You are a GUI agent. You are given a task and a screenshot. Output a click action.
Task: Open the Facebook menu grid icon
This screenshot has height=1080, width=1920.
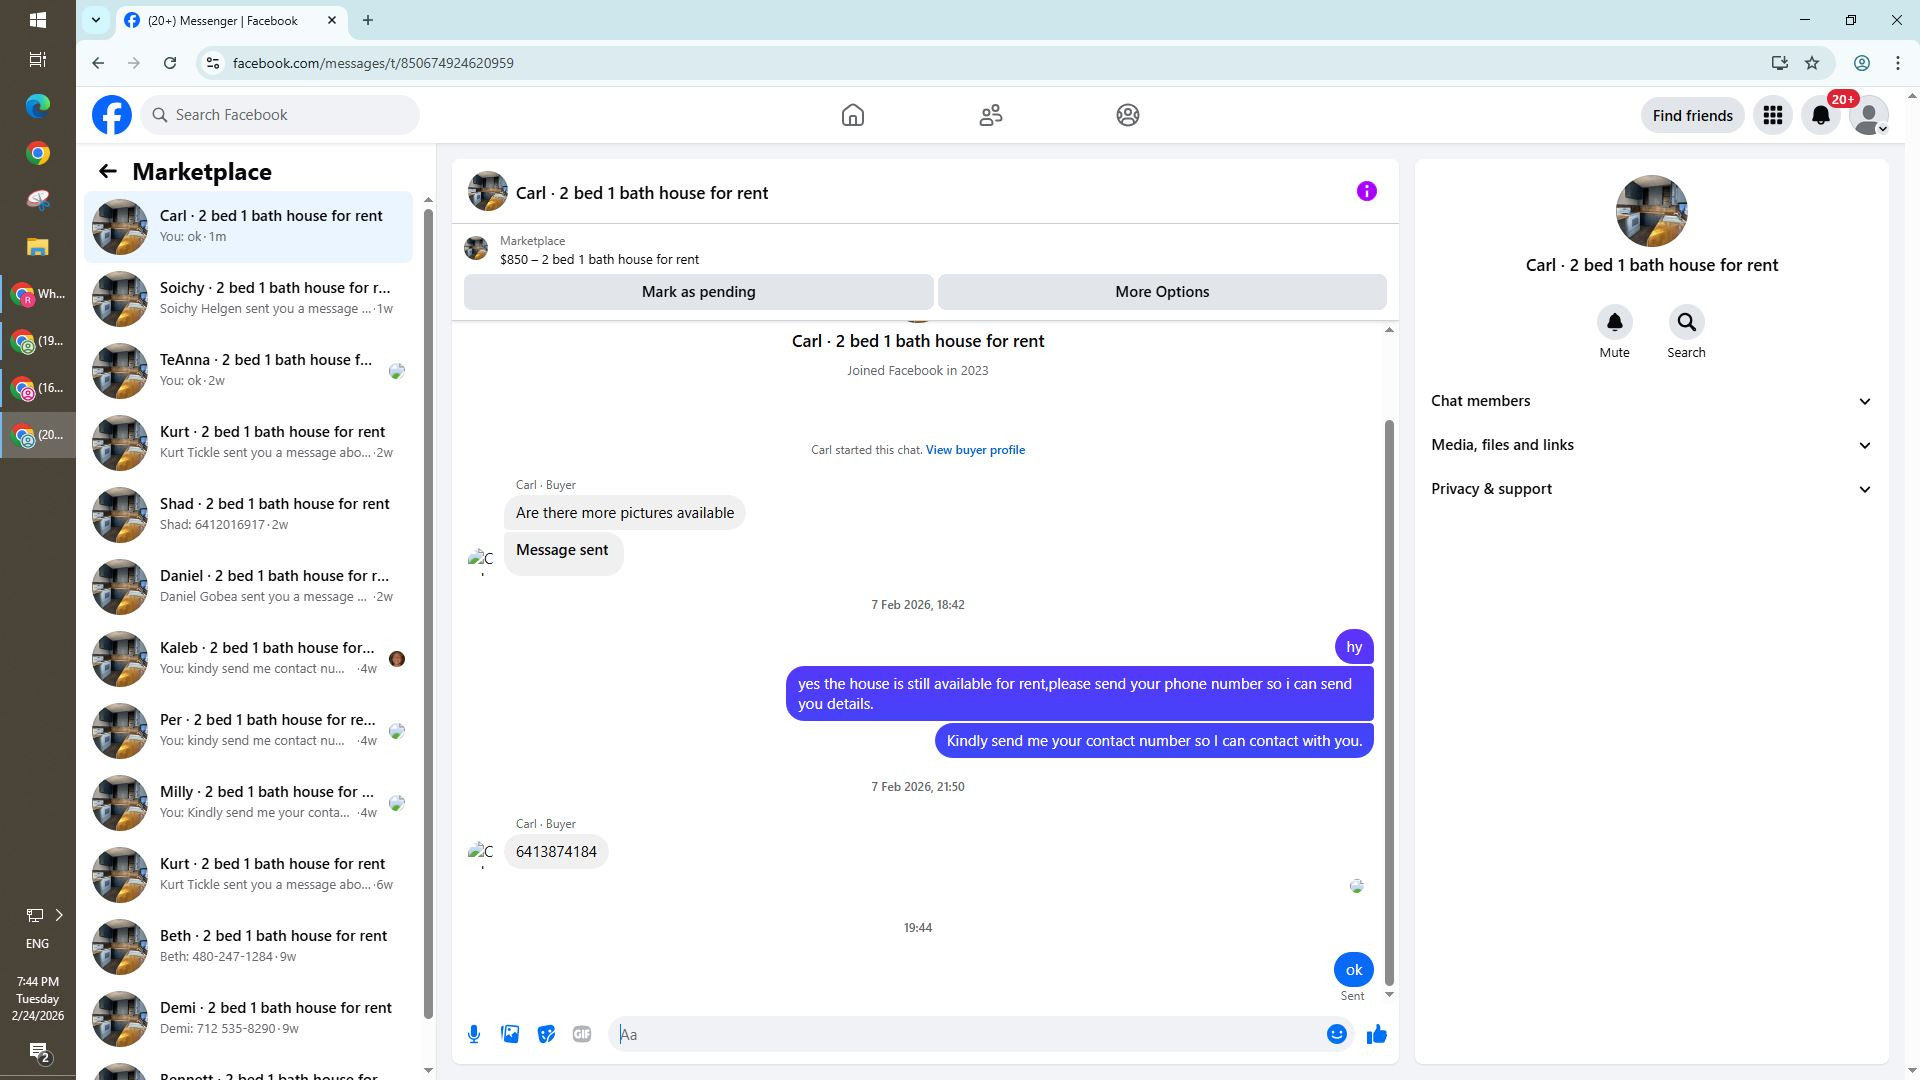pyautogui.click(x=1772, y=115)
